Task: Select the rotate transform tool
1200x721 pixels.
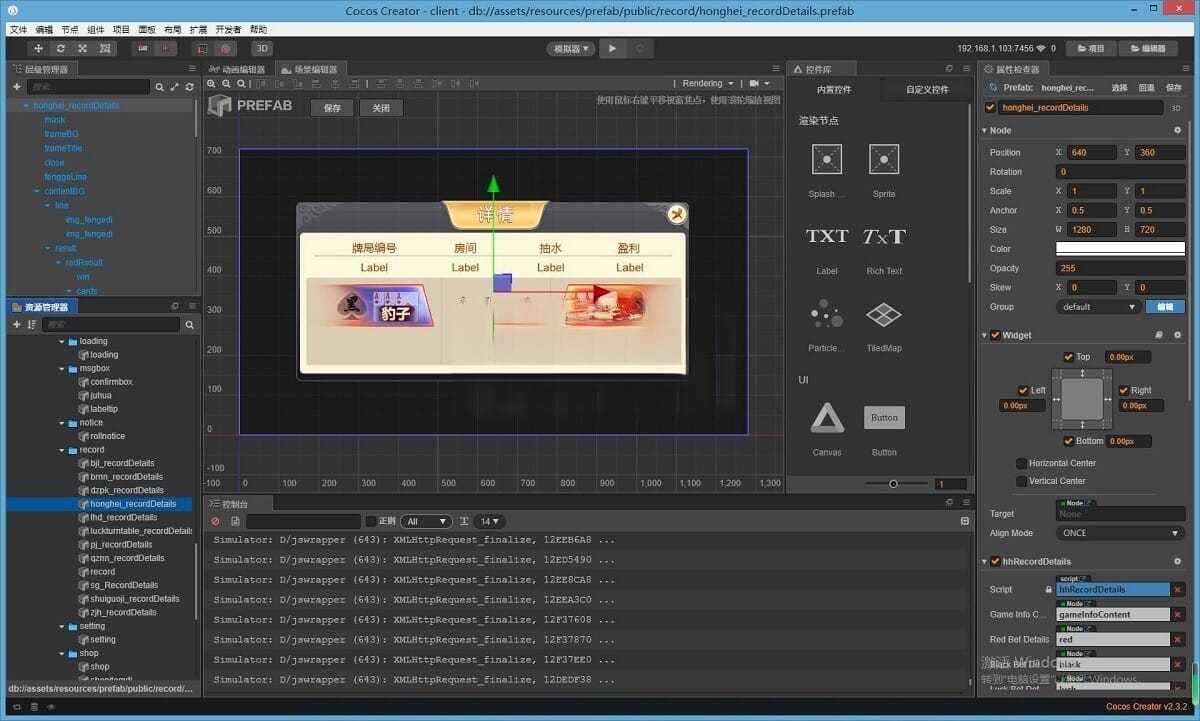Action: (x=61, y=48)
